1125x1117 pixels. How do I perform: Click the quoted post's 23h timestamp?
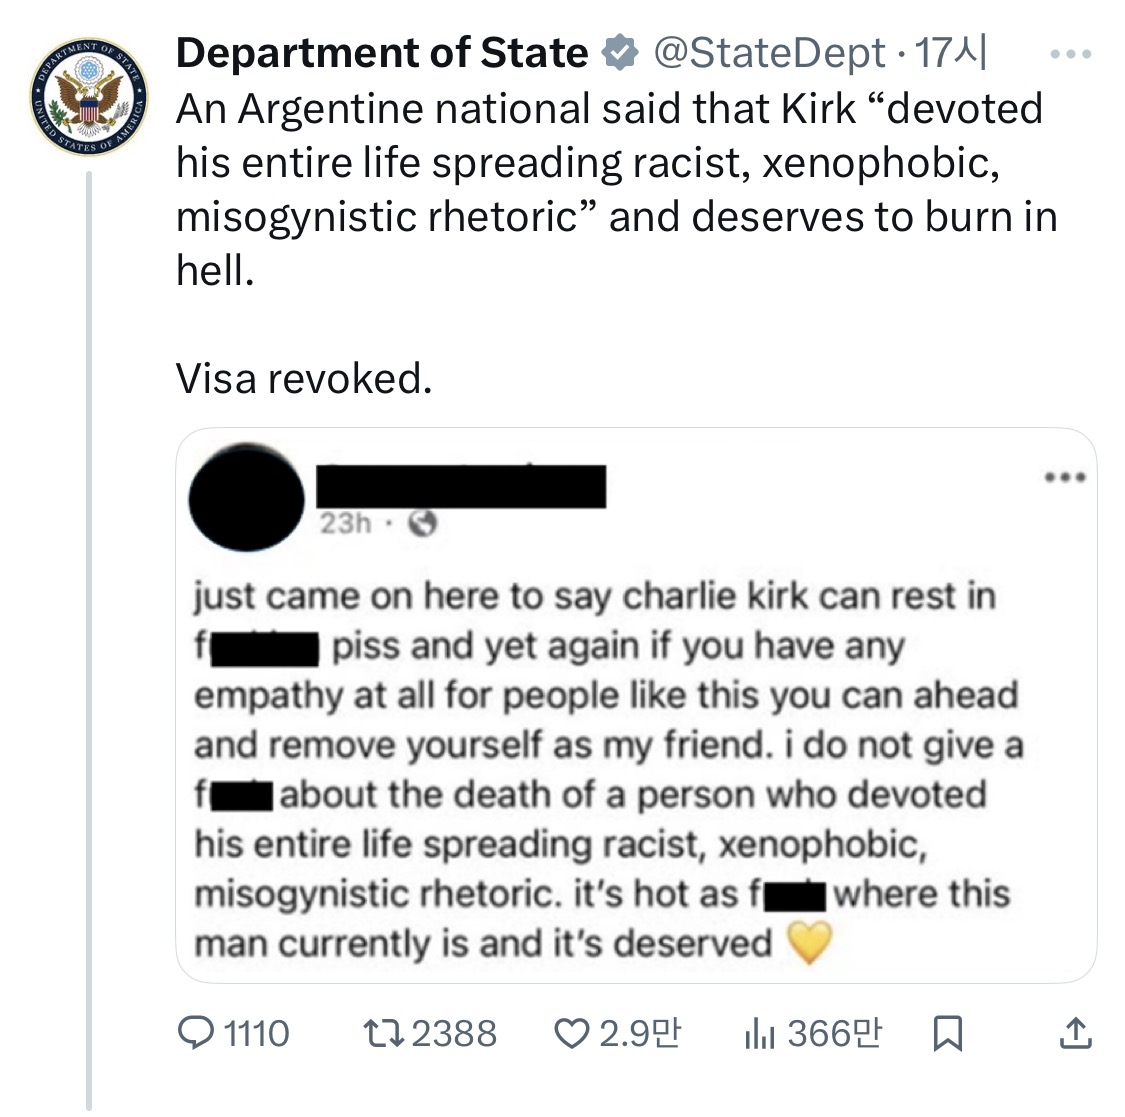coord(345,523)
